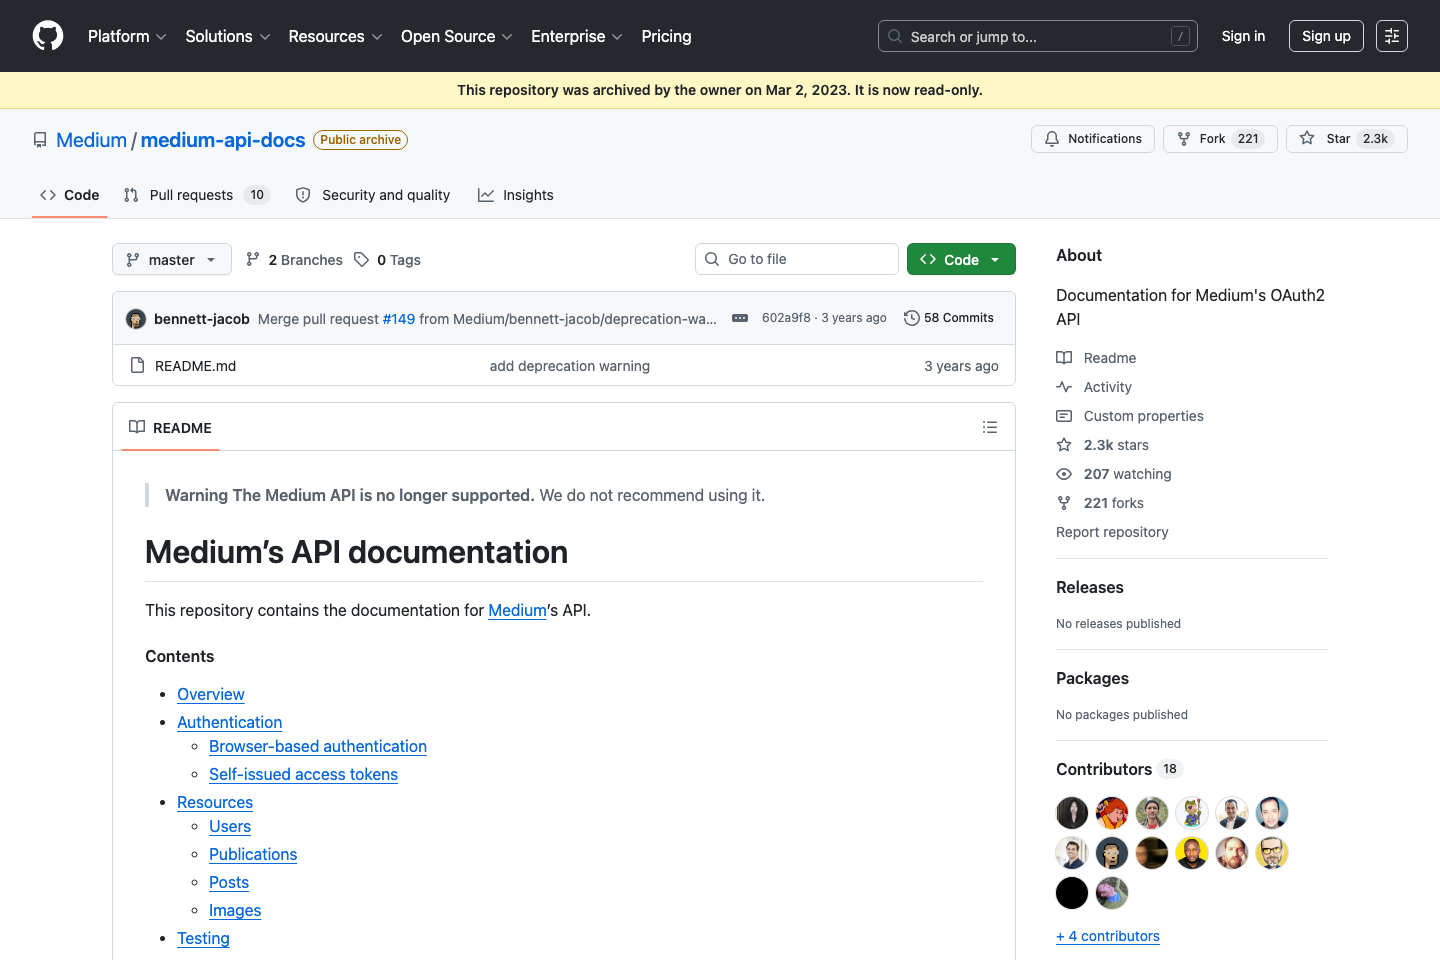Click the eye icon beside 207 watching
The image size is (1440, 960).
(x=1063, y=473)
